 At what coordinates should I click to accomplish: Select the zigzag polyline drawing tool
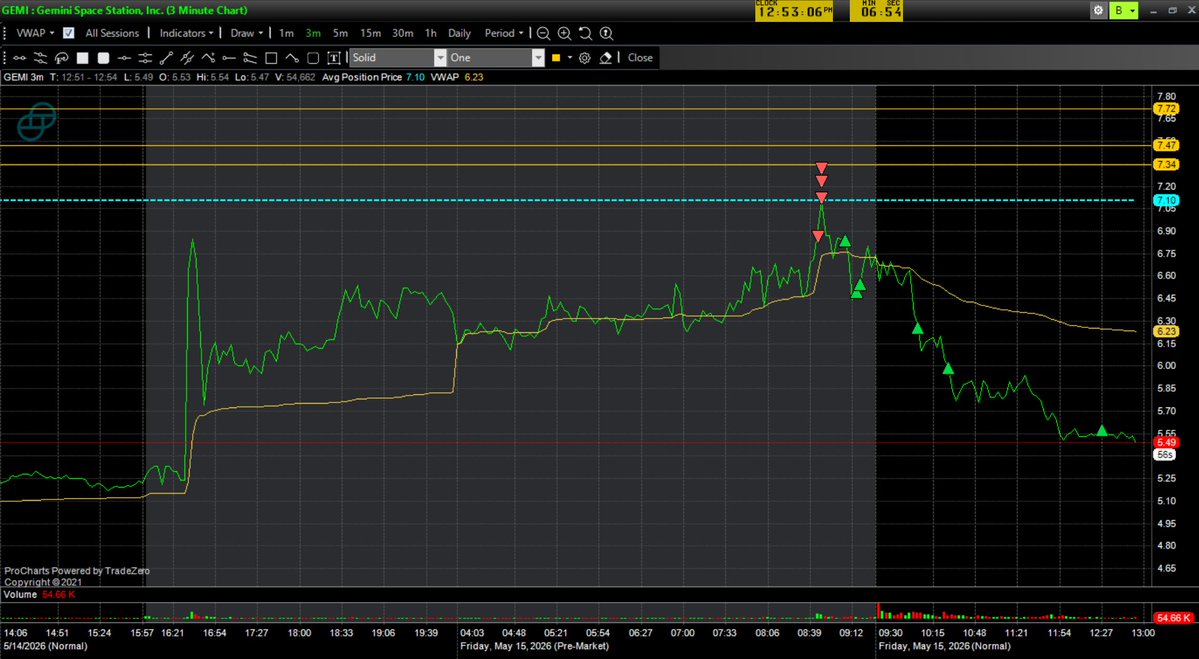208,57
